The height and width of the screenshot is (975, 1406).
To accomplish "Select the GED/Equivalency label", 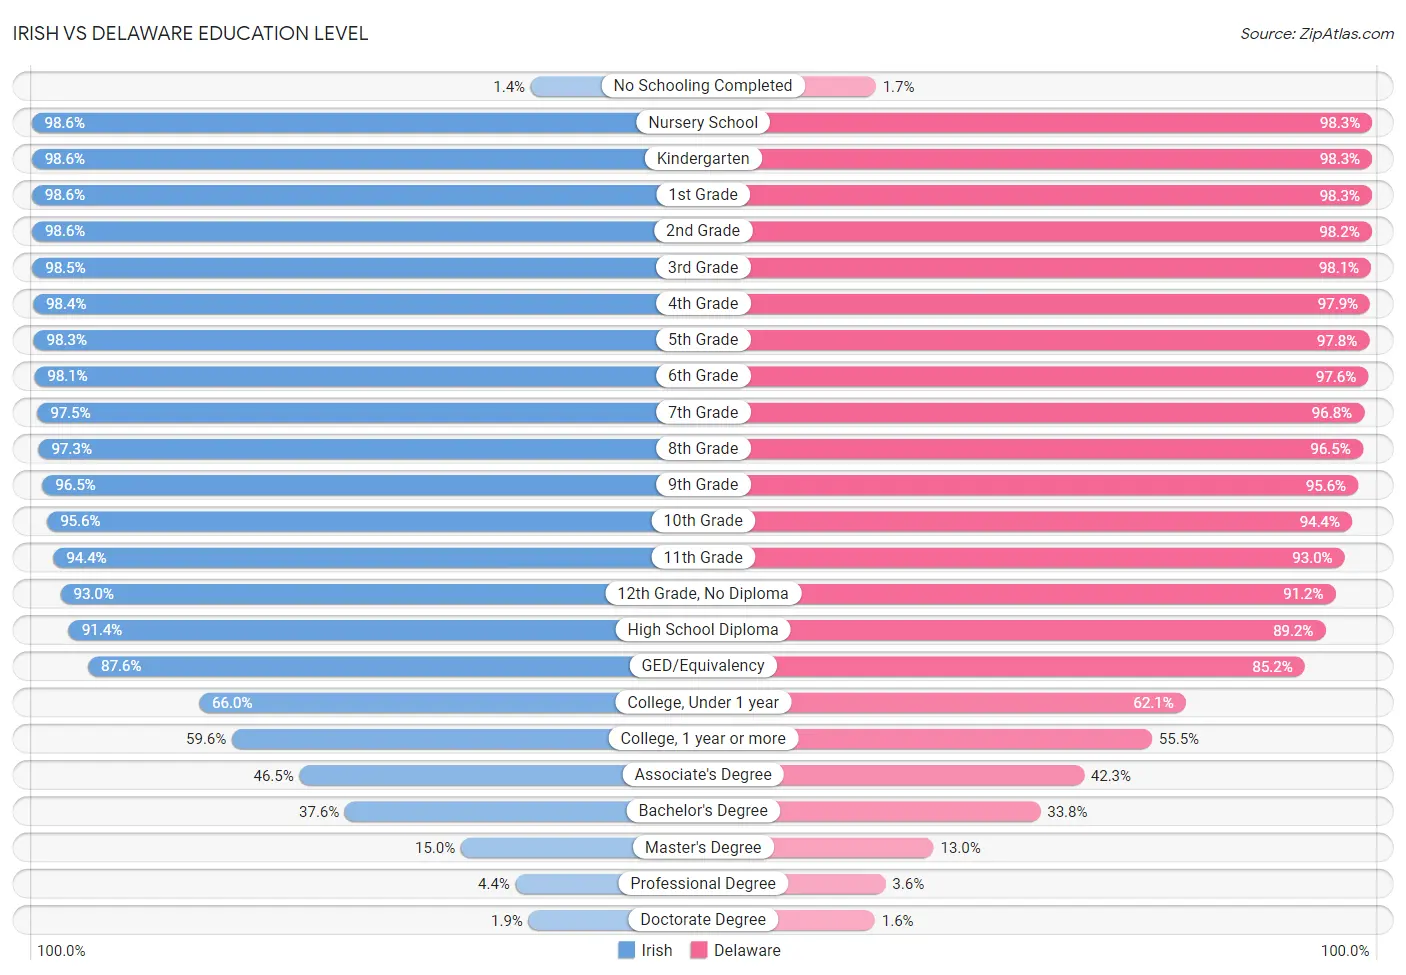I will 703,666.
